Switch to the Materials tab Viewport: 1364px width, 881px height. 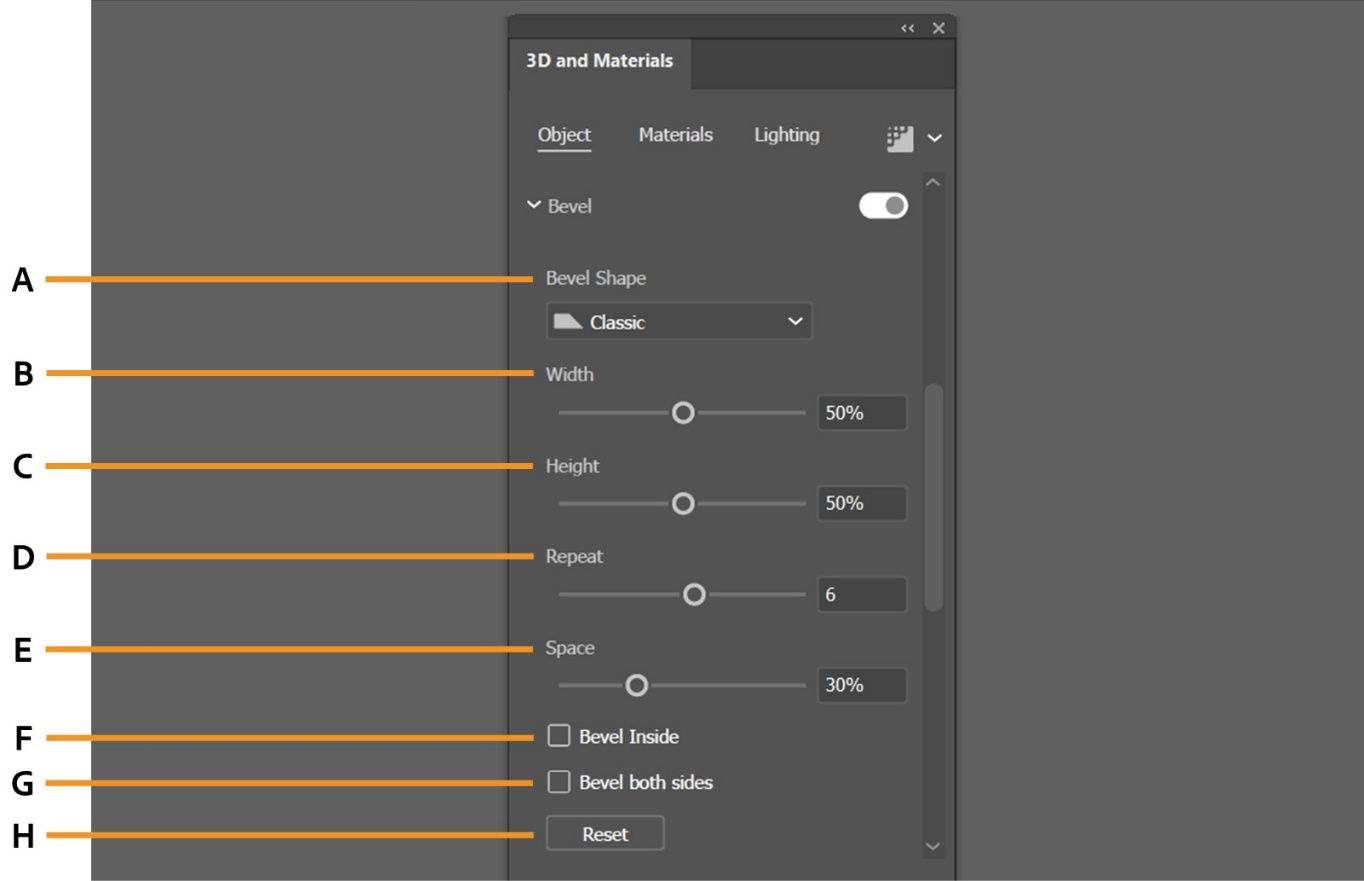click(675, 135)
